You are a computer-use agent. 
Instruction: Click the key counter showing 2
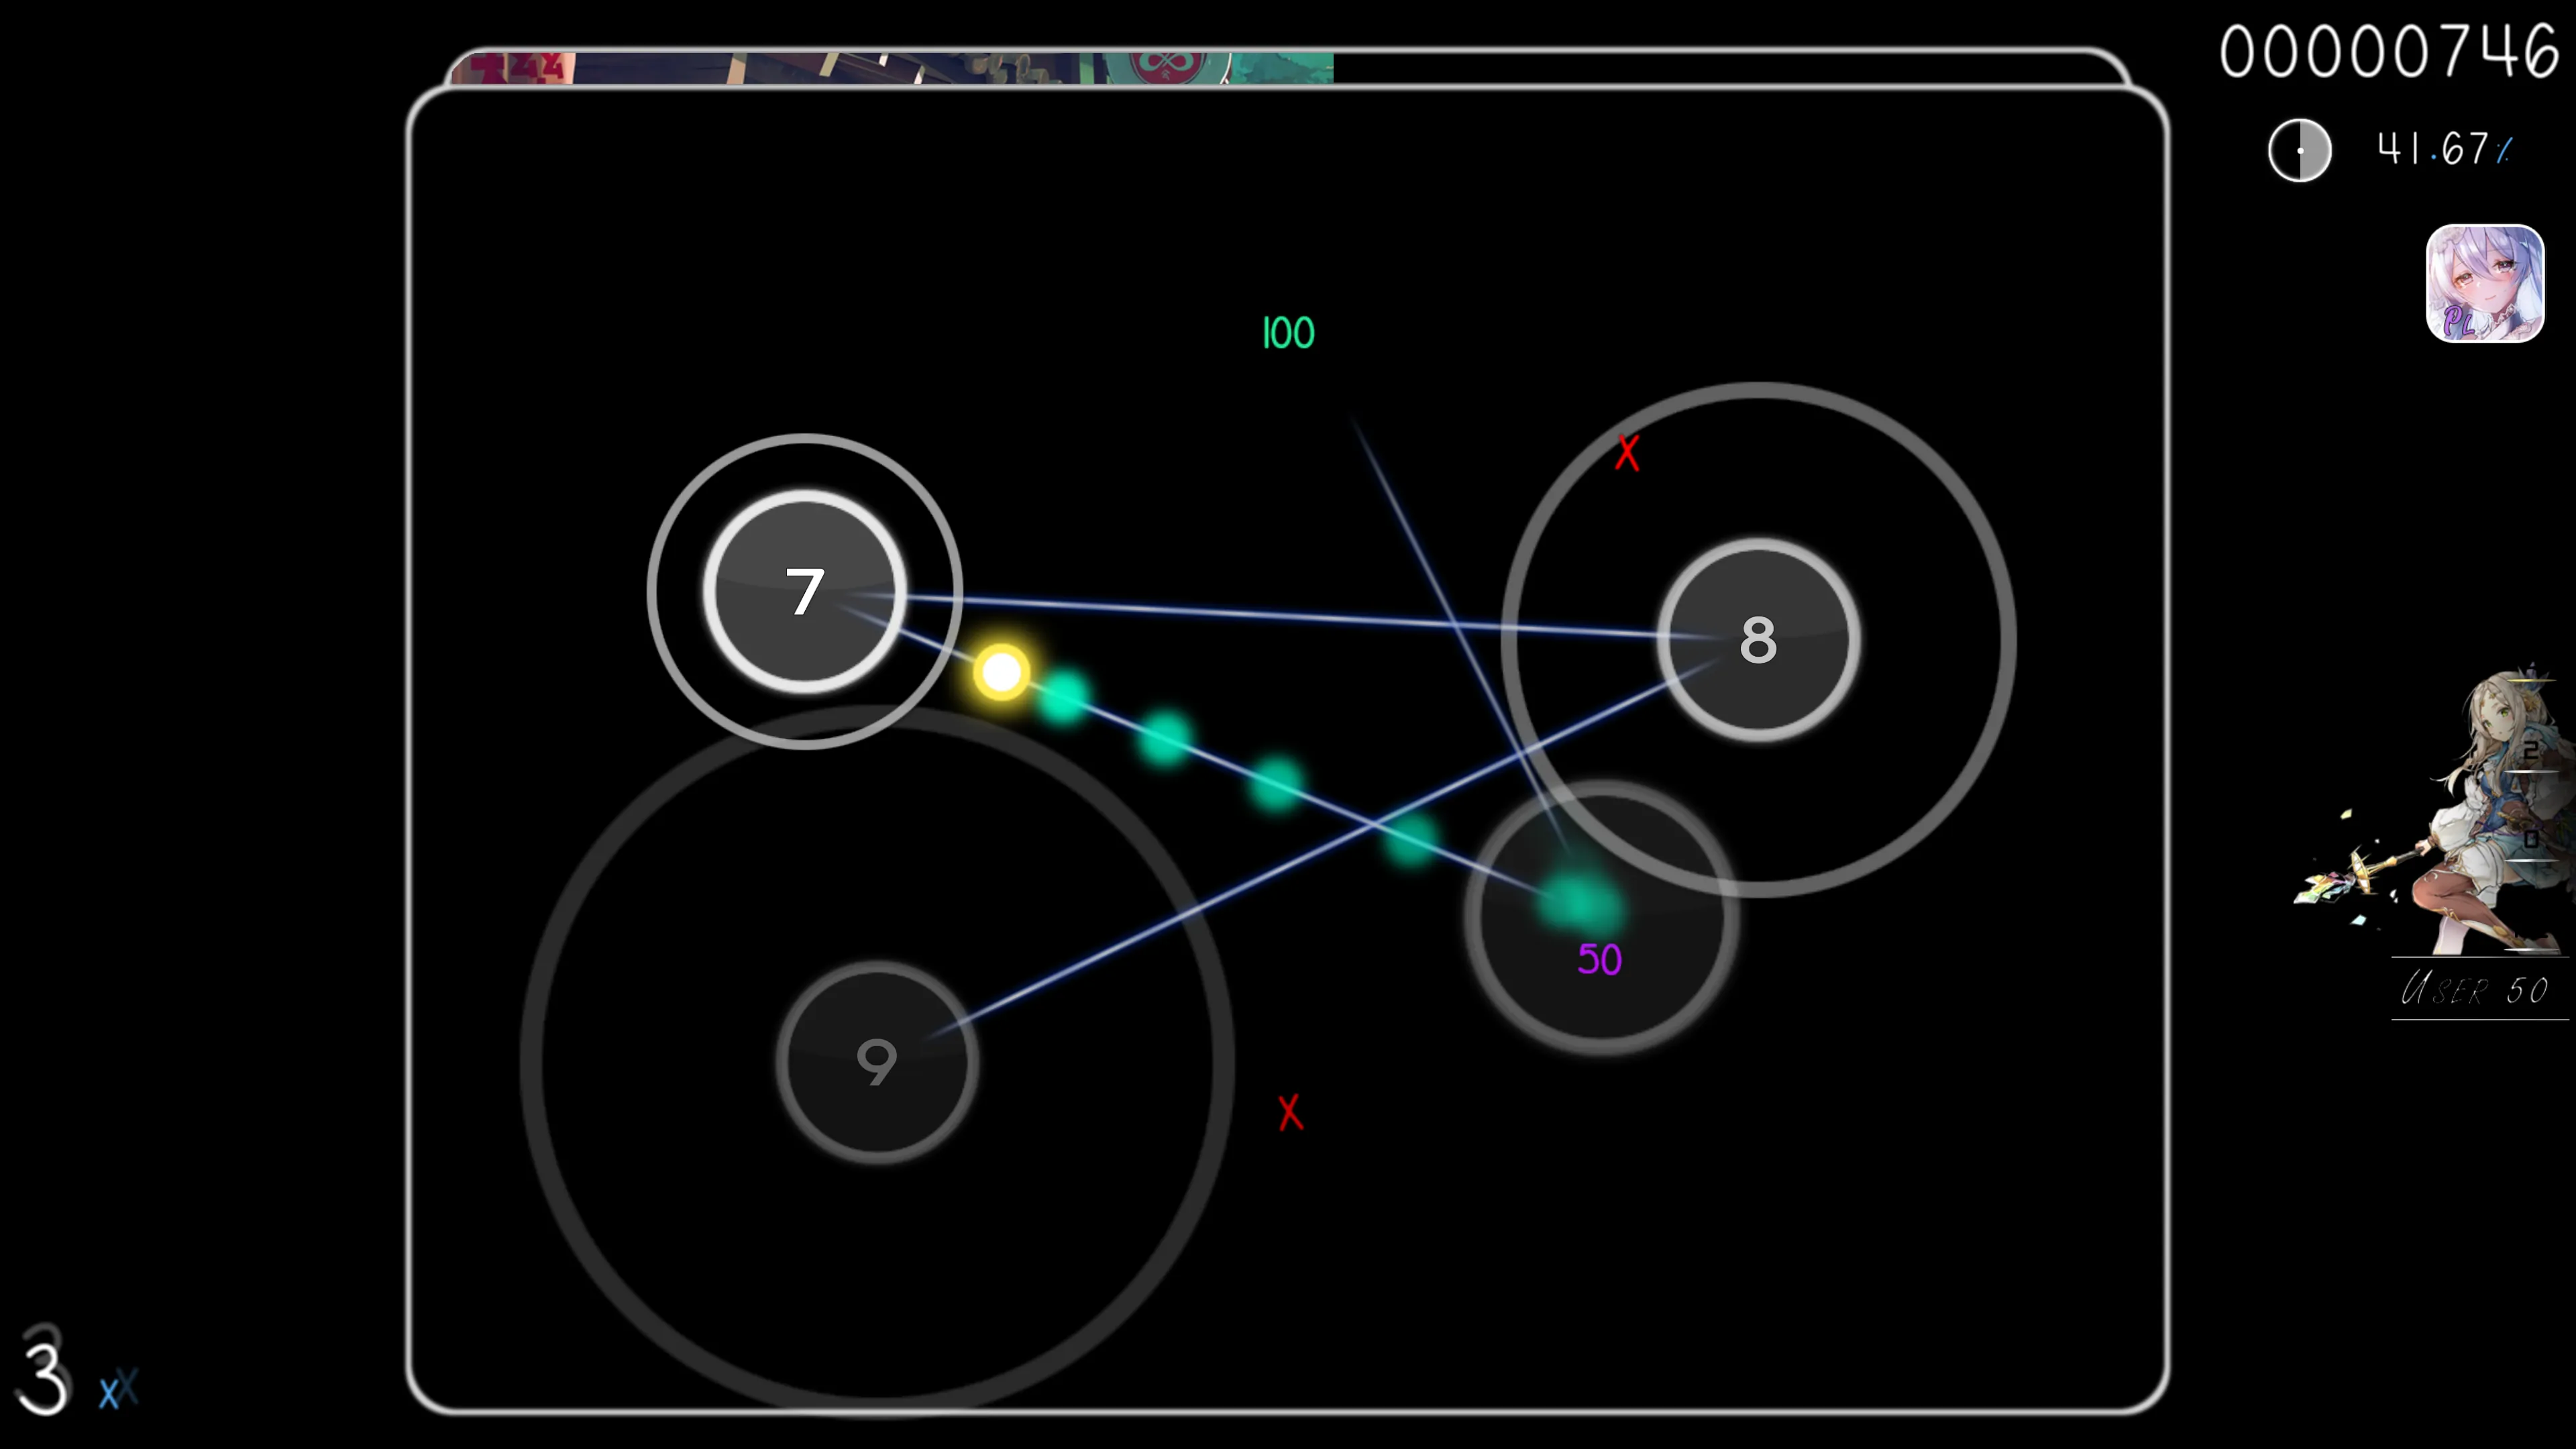pos(2530,751)
